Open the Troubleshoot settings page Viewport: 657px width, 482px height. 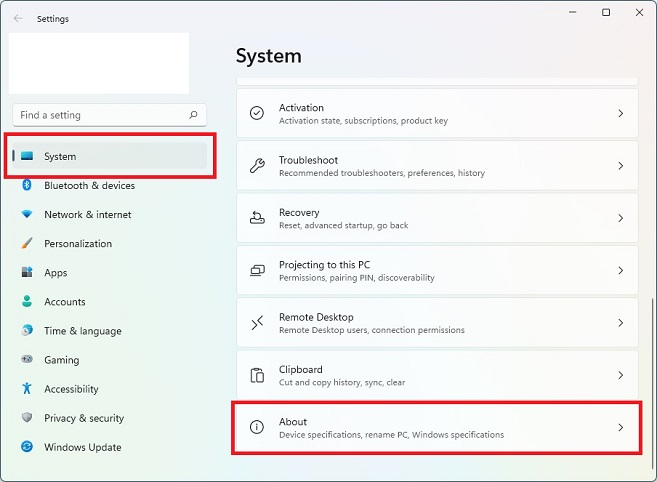[x=437, y=166]
